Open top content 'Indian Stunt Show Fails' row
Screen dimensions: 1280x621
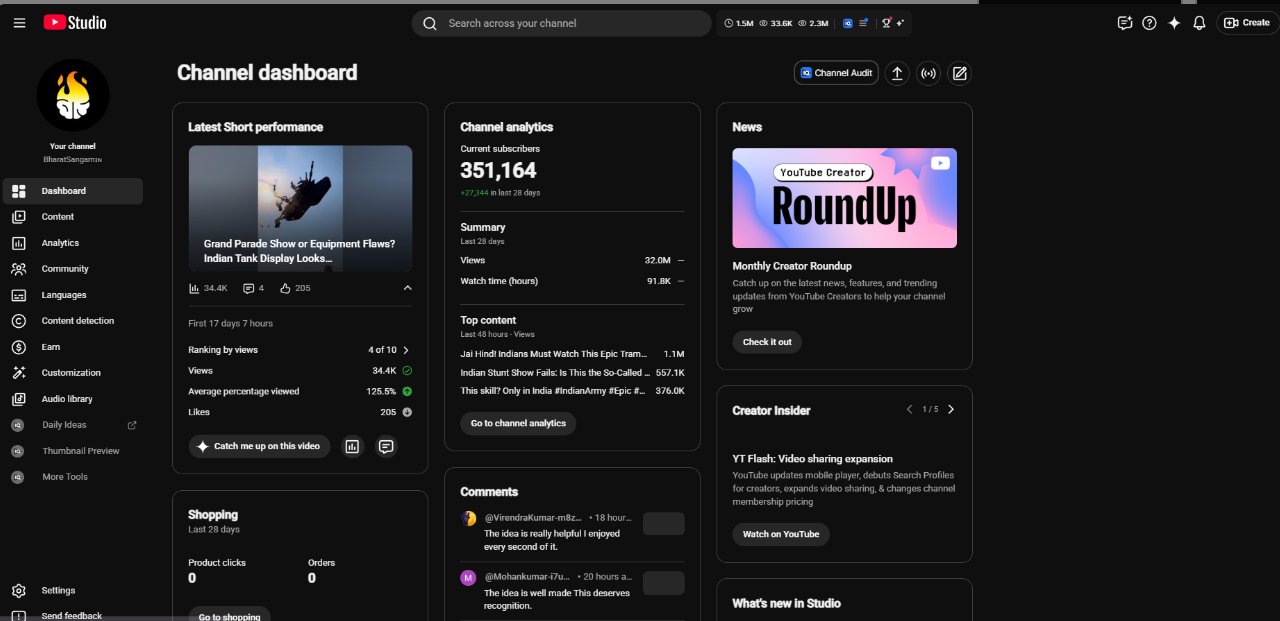[572, 373]
